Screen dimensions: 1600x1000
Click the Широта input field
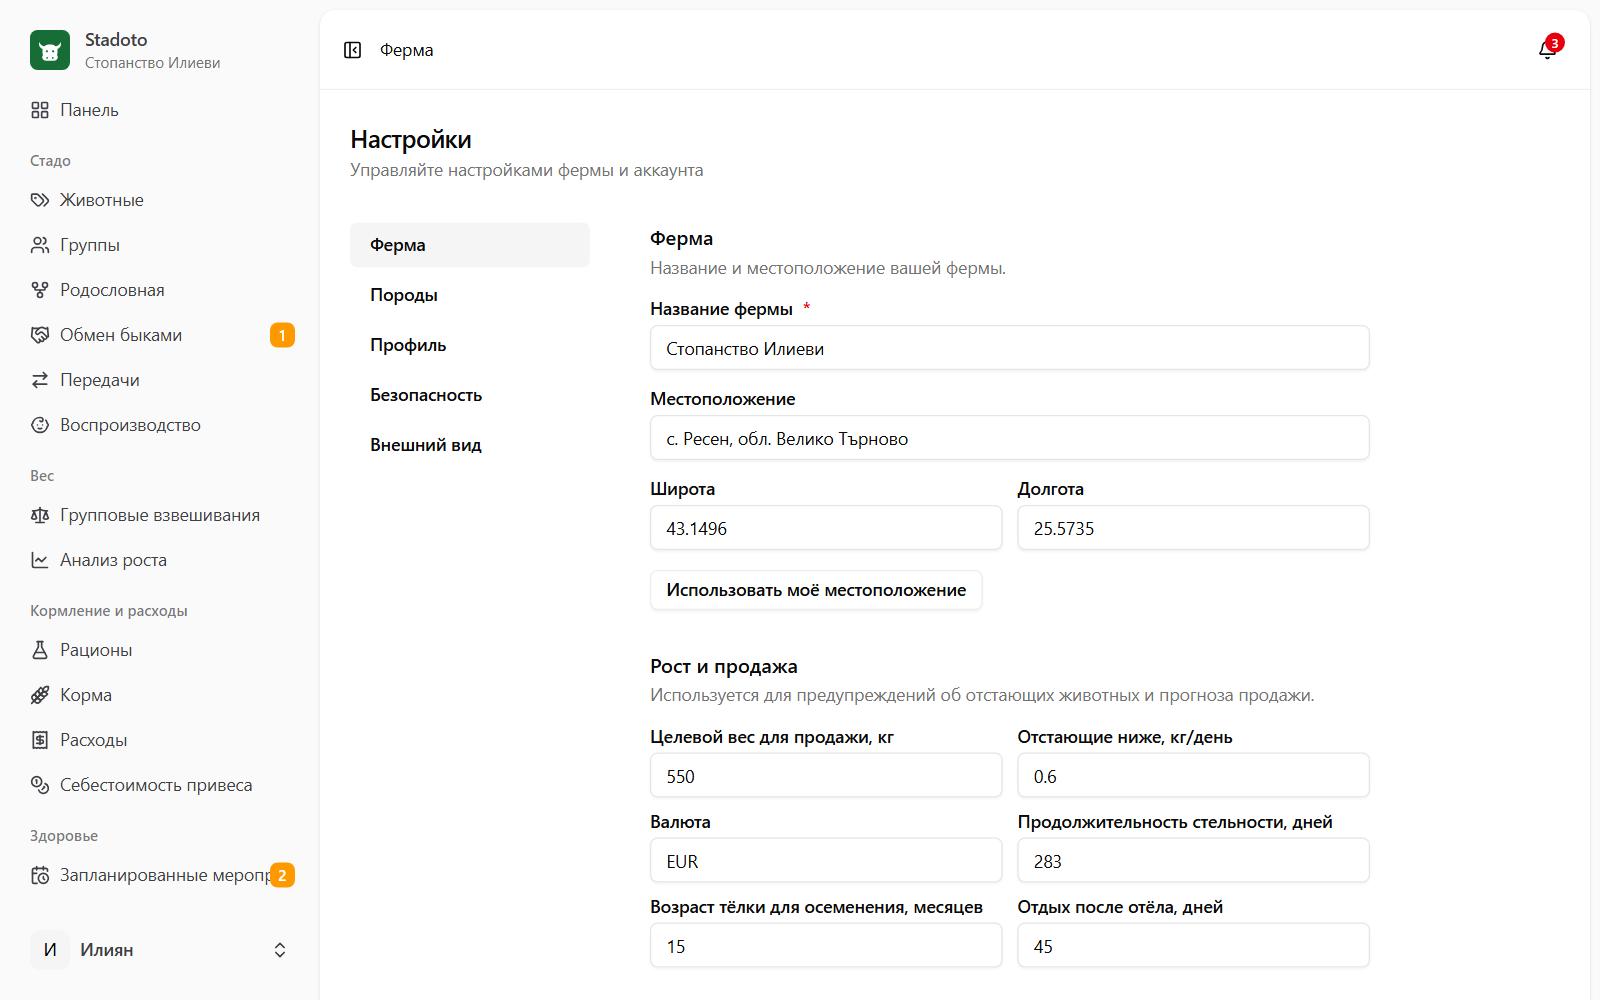point(826,528)
